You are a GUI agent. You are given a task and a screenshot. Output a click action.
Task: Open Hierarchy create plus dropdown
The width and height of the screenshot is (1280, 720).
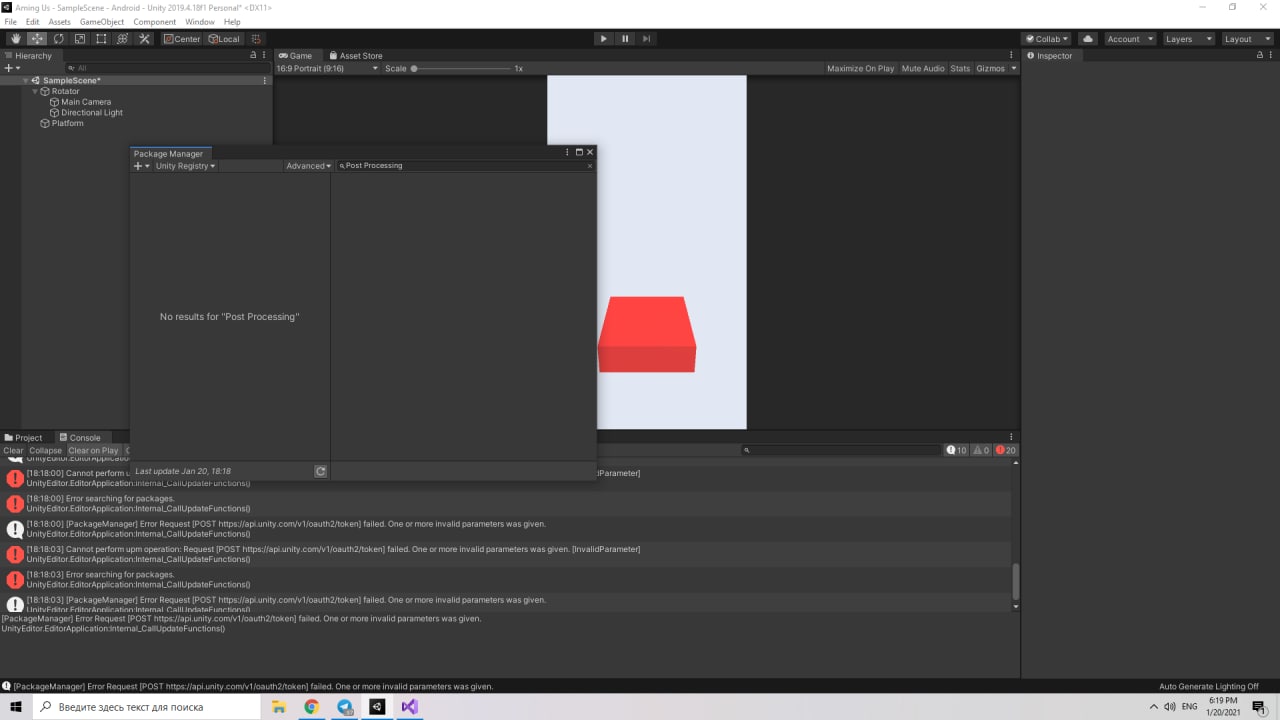tap(12, 68)
